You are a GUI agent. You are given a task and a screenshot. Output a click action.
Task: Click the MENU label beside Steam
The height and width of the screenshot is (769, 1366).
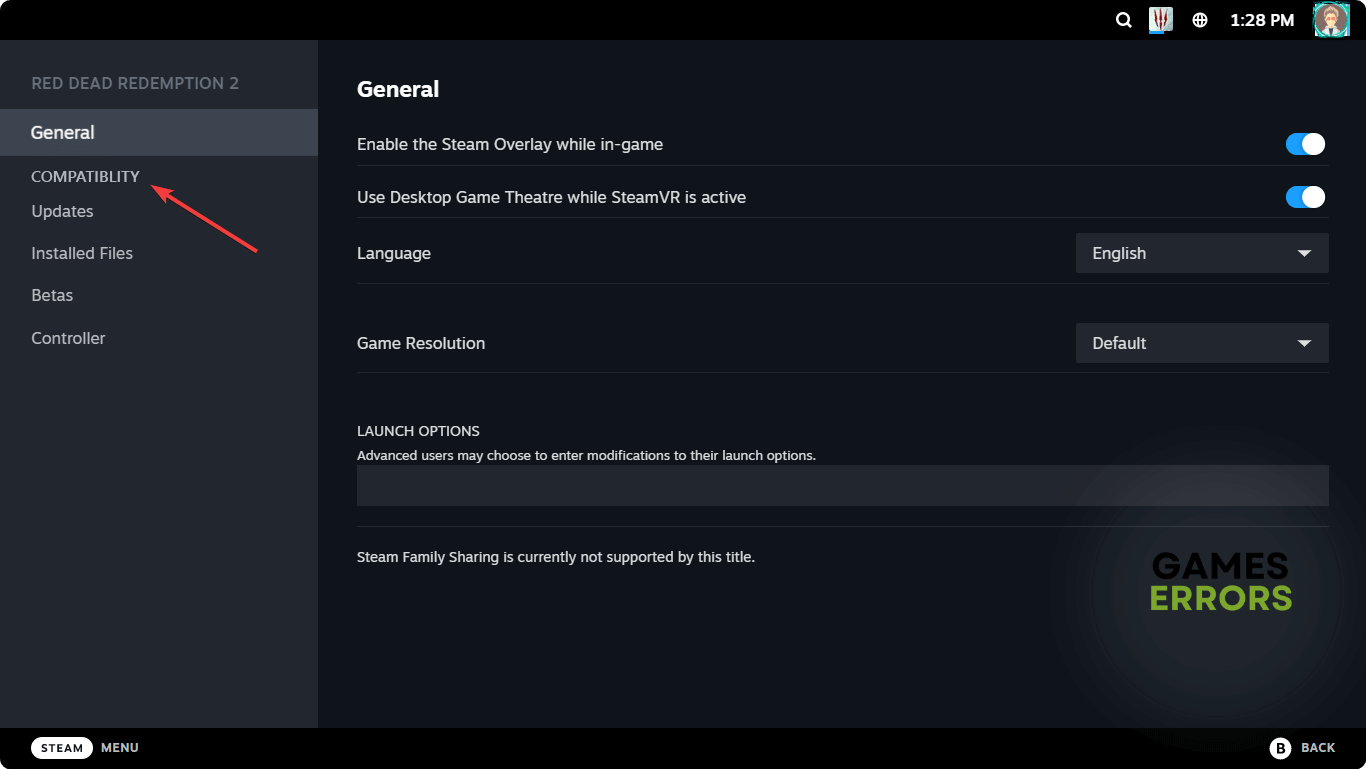tap(120, 748)
